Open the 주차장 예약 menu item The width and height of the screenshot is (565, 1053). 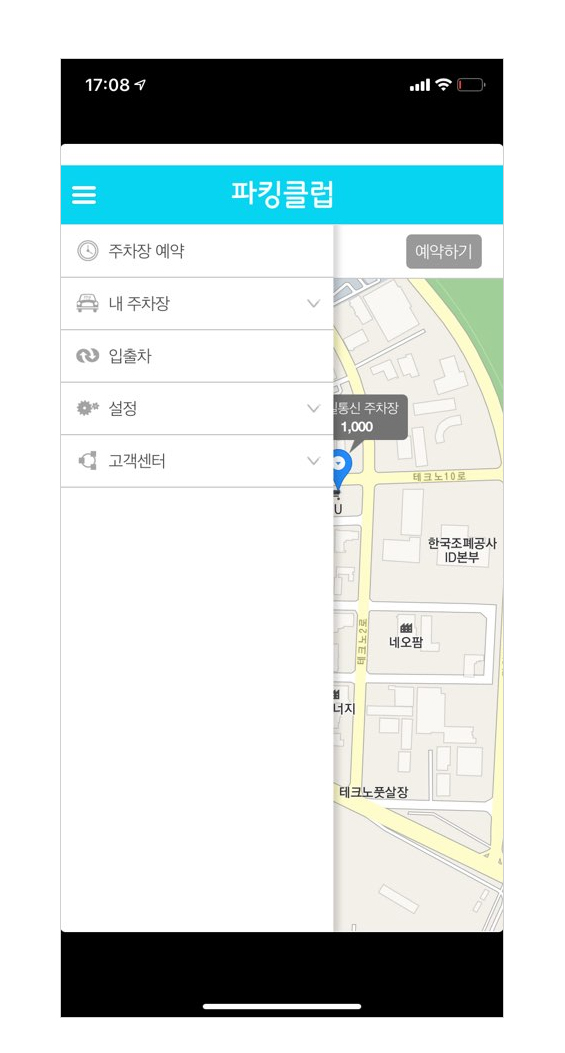[197, 251]
